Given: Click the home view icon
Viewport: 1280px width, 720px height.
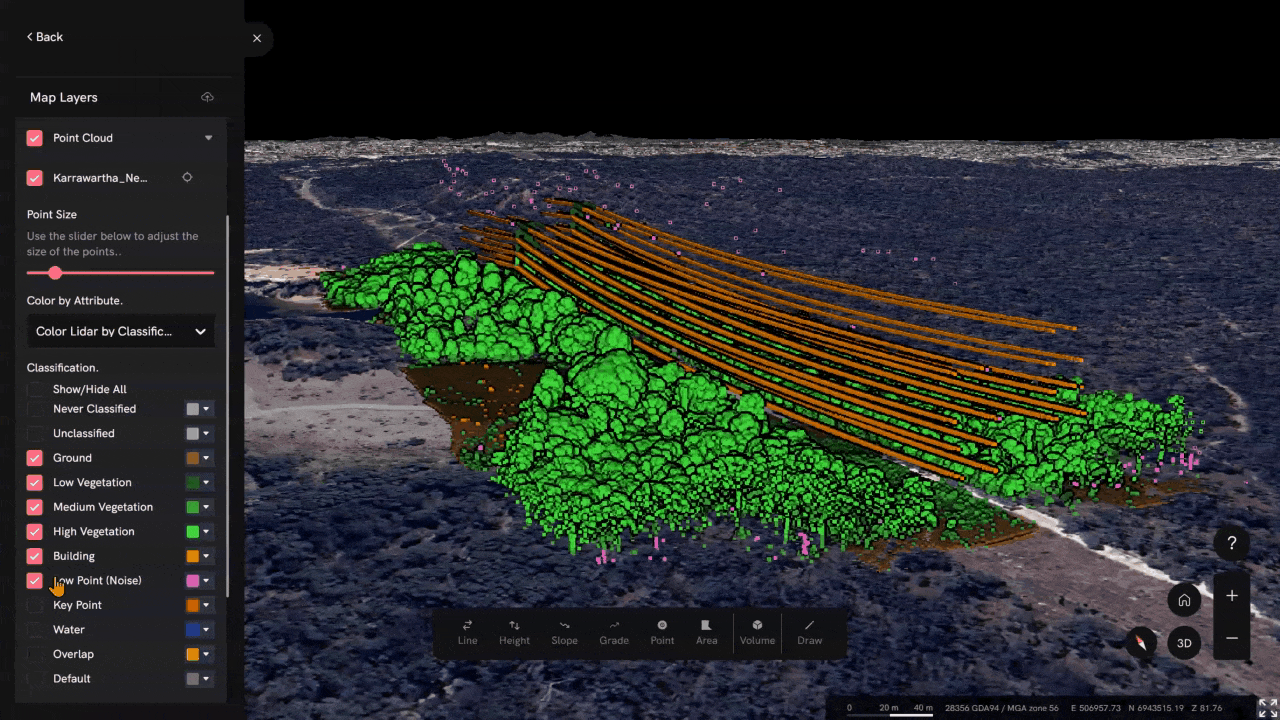Looking at the screenshot, I should tap(1184, 600).
